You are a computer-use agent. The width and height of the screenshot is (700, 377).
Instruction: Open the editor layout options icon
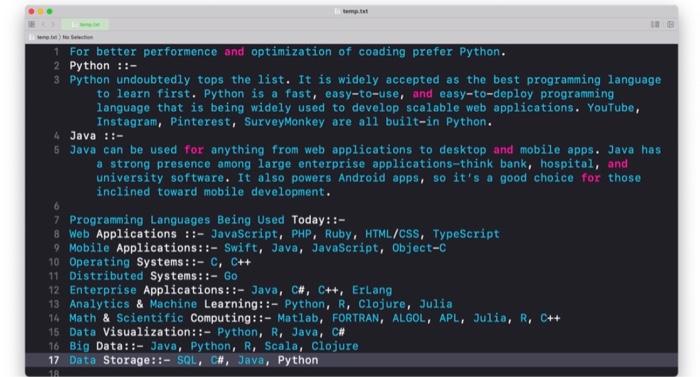655,24
